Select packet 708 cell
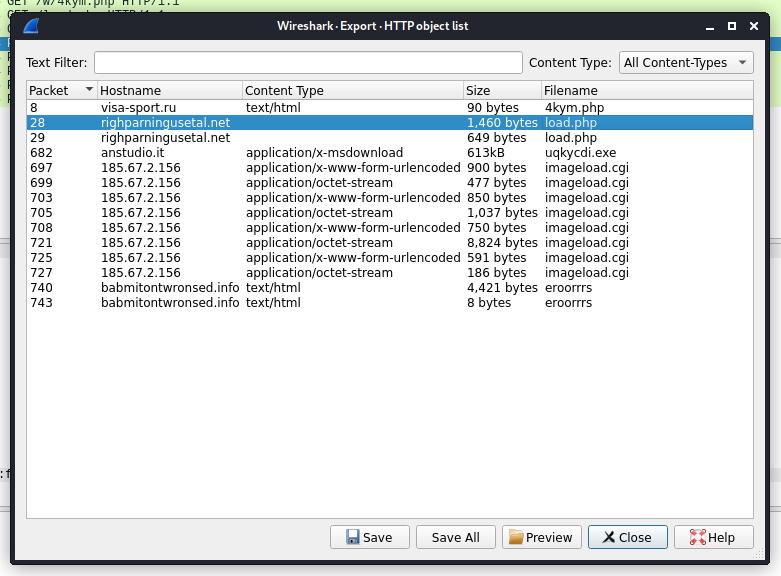 click(x=41, y=227)
